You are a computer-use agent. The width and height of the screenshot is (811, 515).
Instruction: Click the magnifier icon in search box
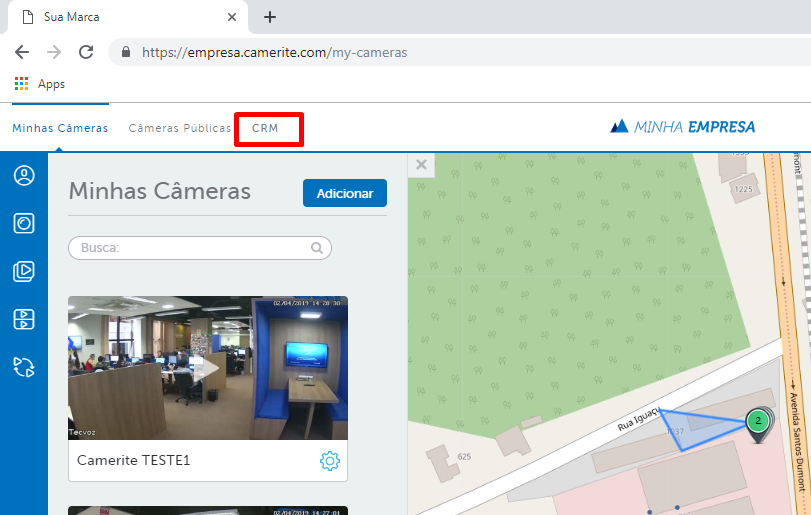[x=317, y=248]
